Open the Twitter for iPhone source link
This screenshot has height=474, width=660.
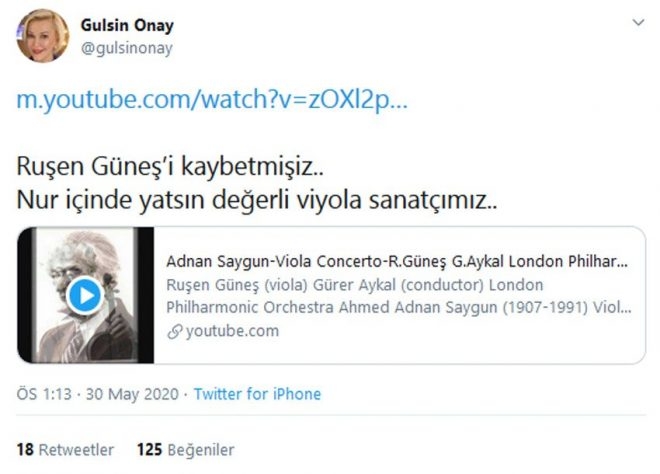pyautogui.click(x=257, y=394)
